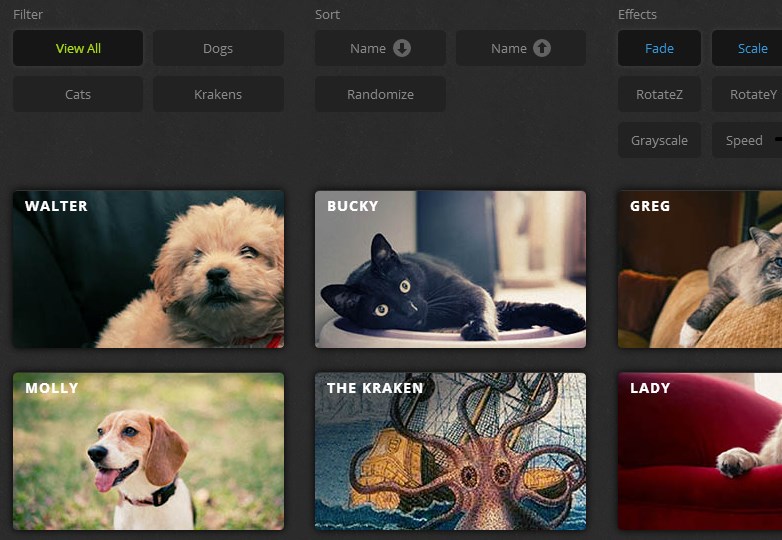
Task: Enable the RotateZ effect
Action: 659,95
